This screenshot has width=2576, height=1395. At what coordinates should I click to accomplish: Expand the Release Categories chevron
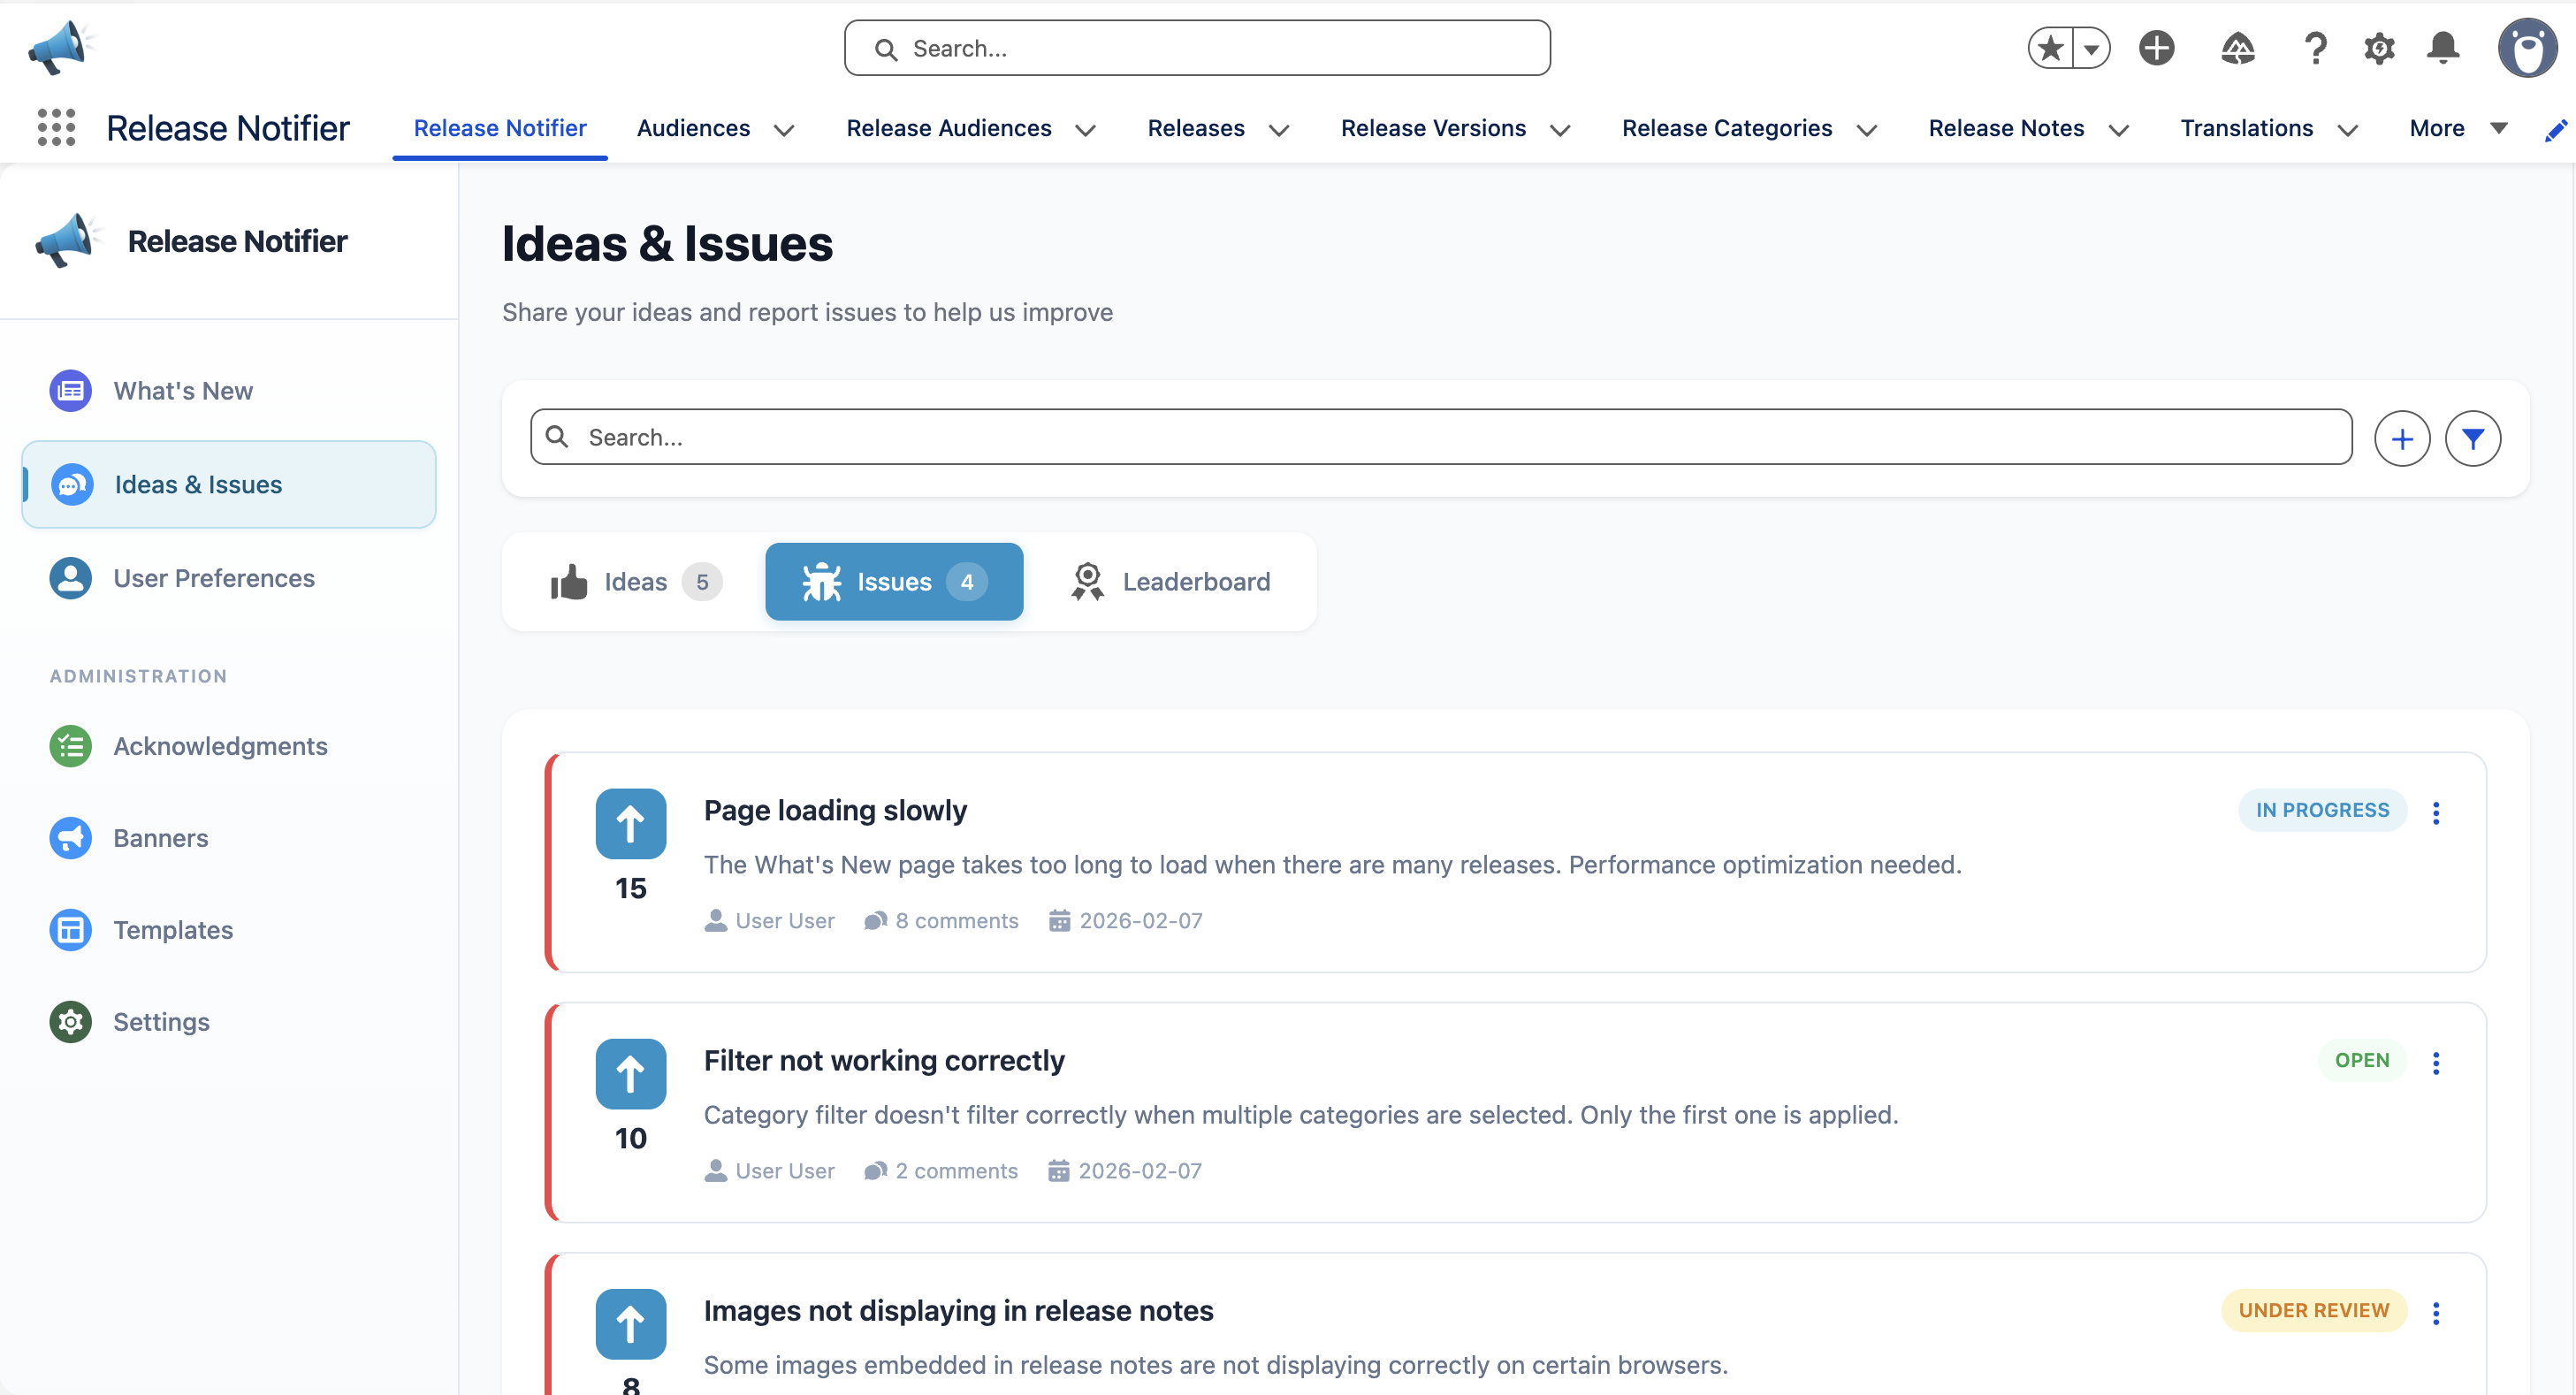(1866, 130)
